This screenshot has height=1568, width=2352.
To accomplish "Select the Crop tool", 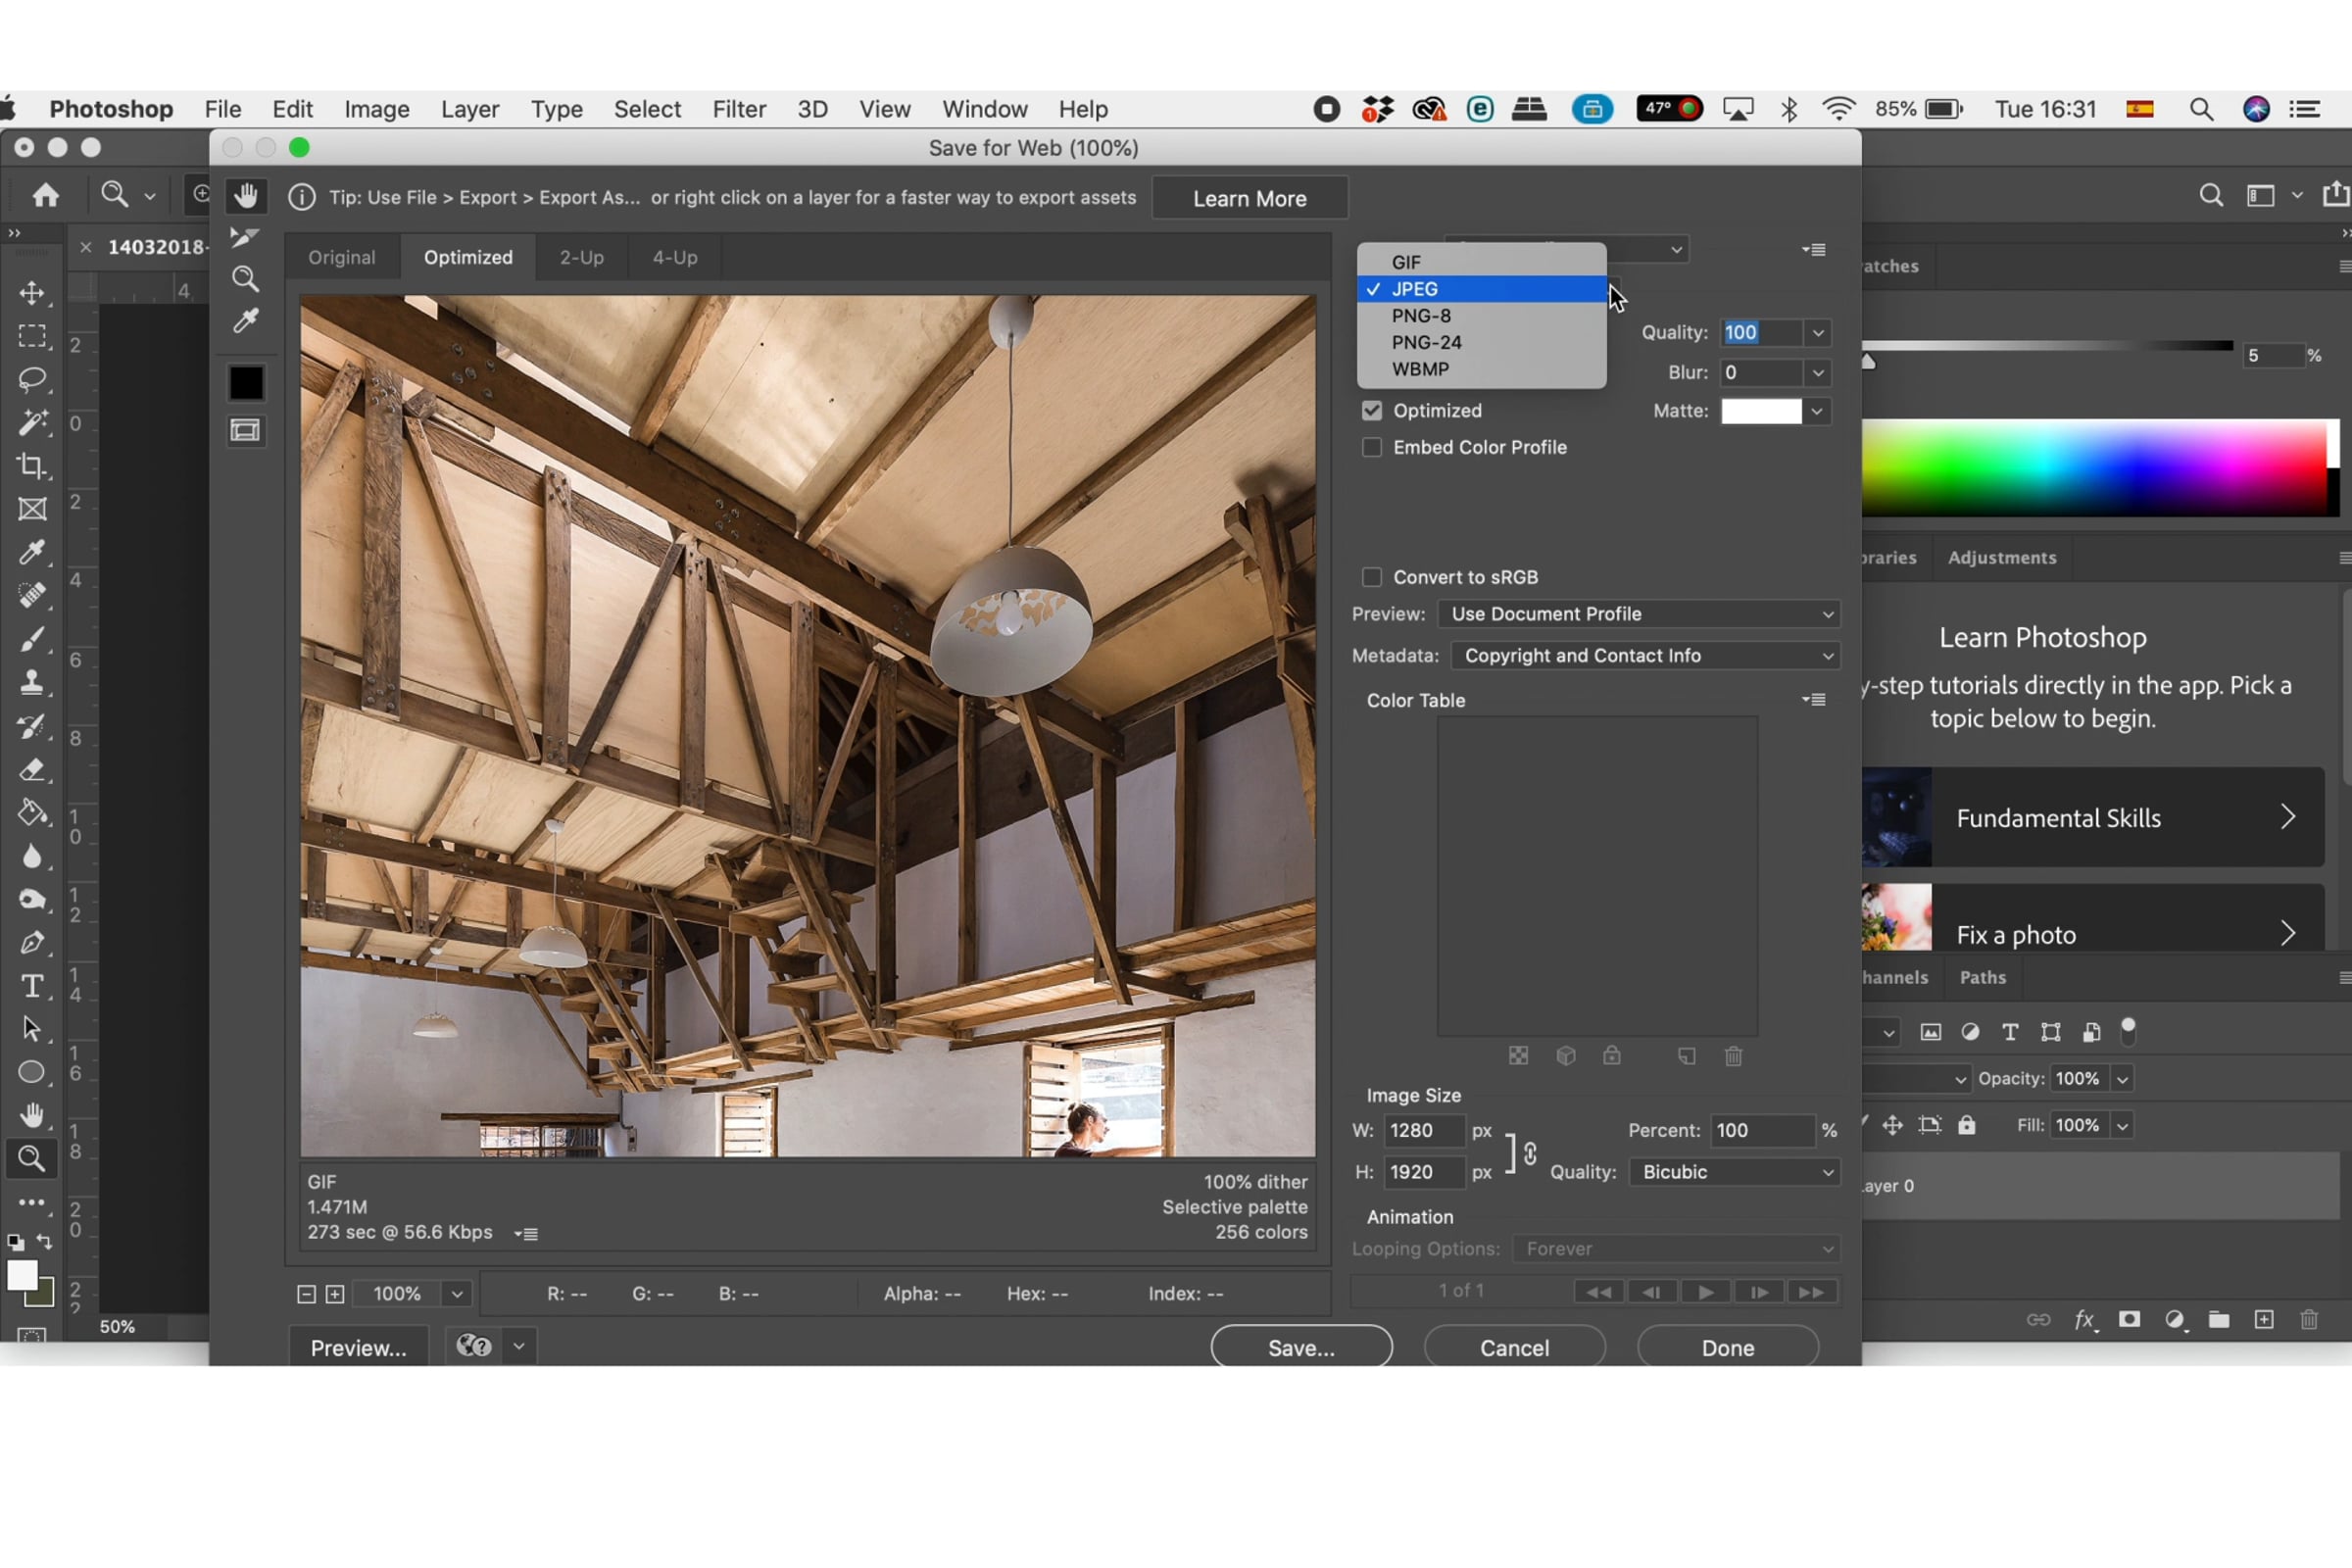I will pyautogui.click(x=32, y=466).
